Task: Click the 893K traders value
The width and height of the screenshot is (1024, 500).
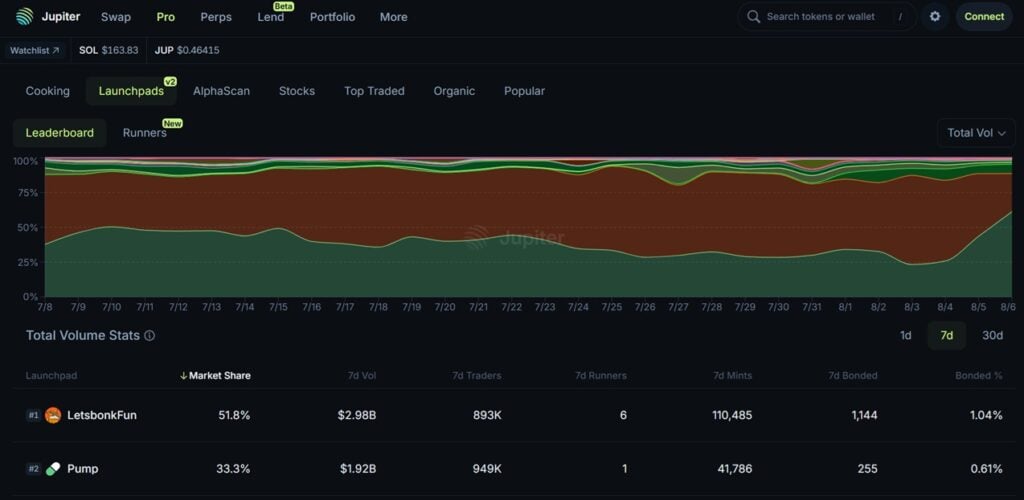Action: [x=487, y=415]
